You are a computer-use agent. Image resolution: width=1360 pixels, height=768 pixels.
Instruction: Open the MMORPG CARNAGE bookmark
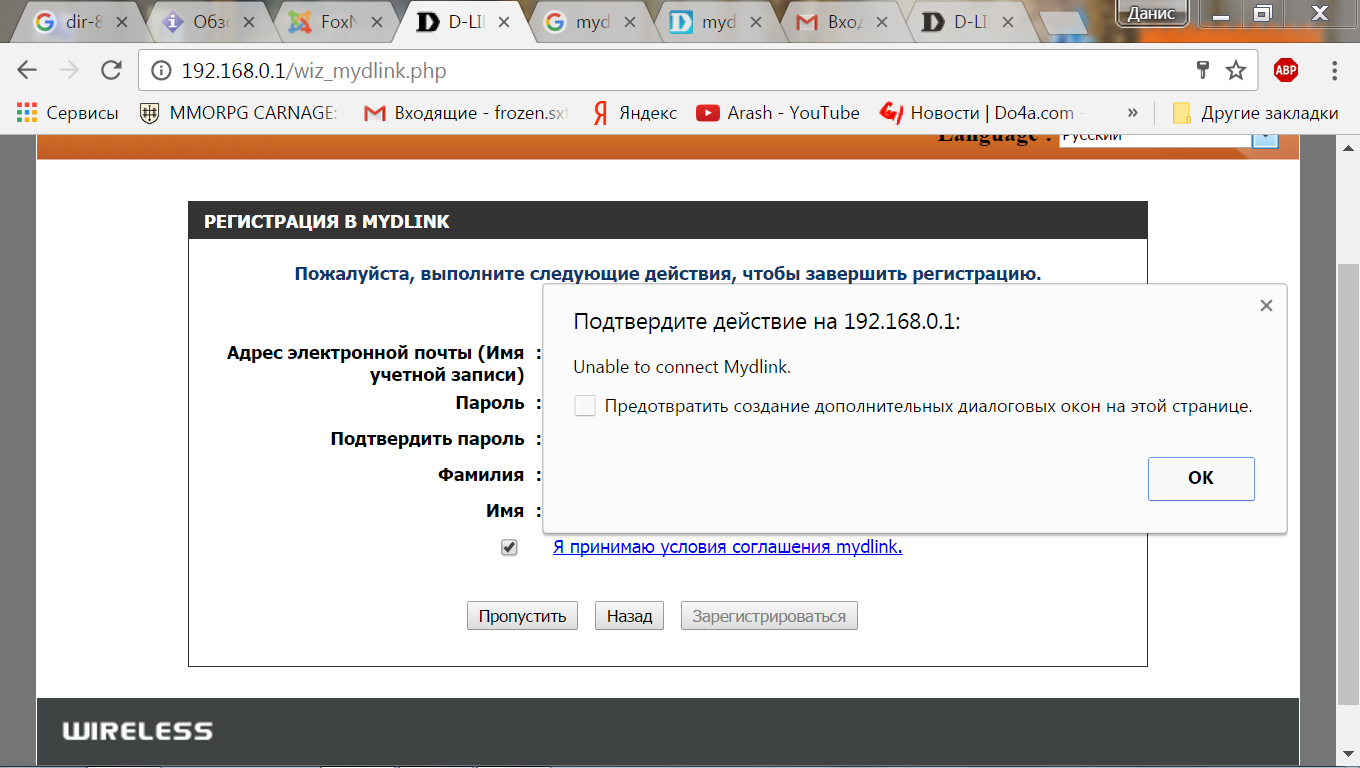coord(238,113)
